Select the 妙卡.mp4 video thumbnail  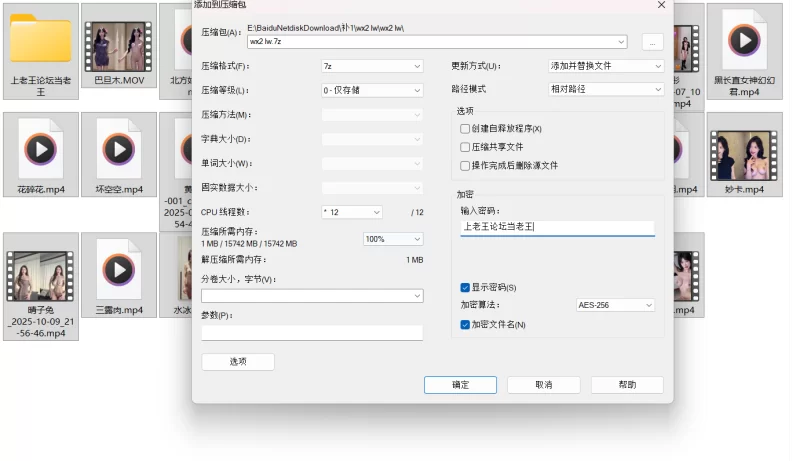click(744, 156)
